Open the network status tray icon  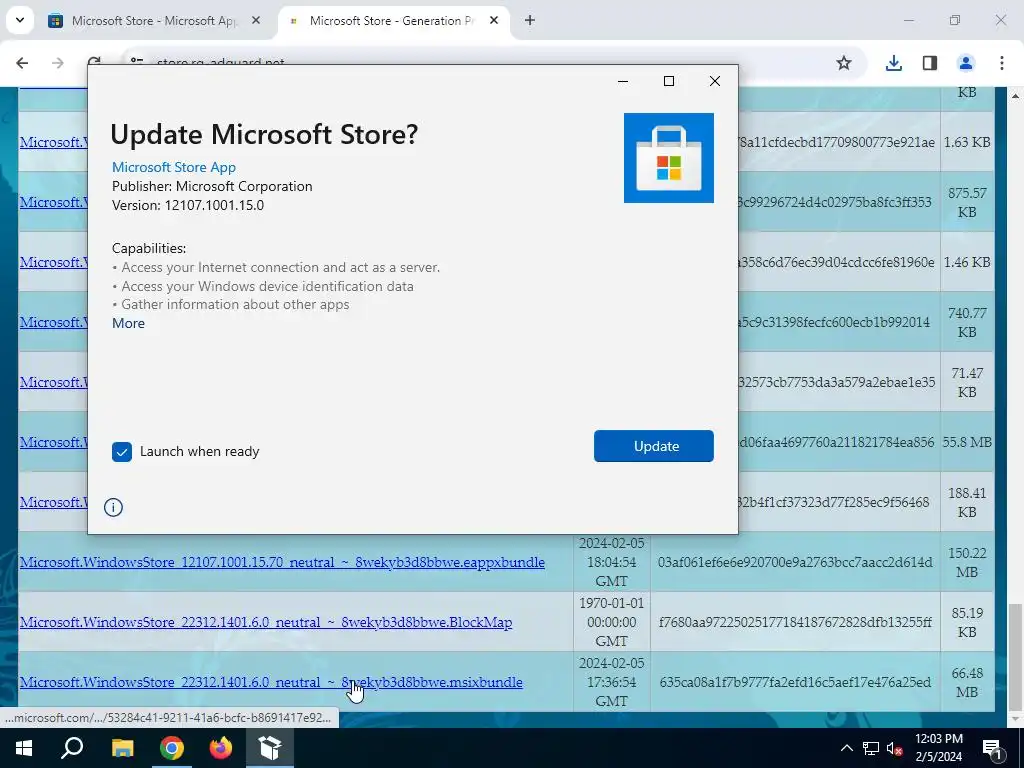coord(871,748)
